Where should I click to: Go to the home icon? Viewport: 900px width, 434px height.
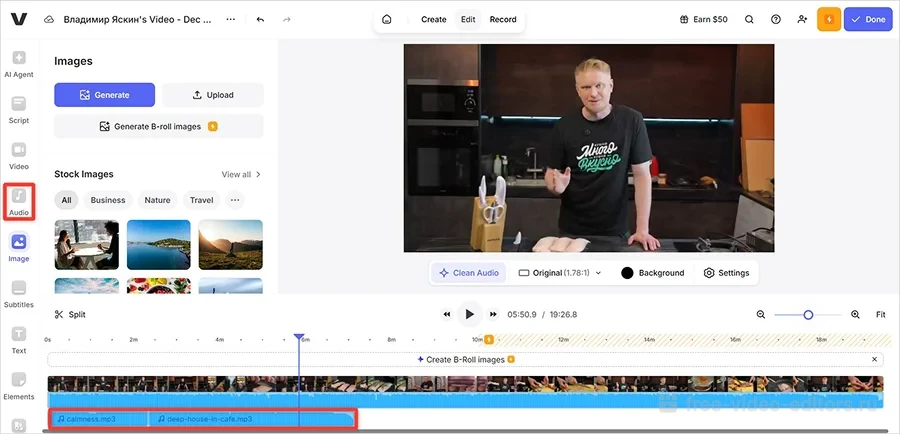click(387, 20)
